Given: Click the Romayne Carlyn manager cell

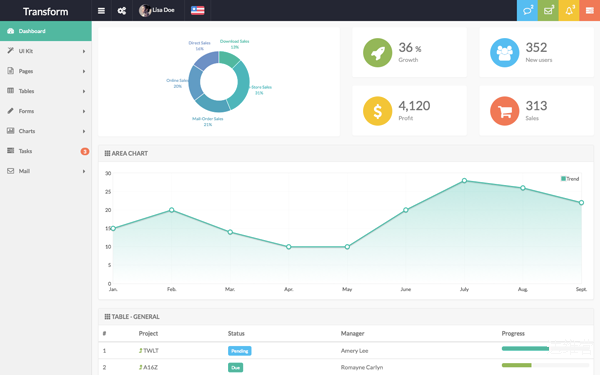Looking at the screenshot, I should [362, 367].
